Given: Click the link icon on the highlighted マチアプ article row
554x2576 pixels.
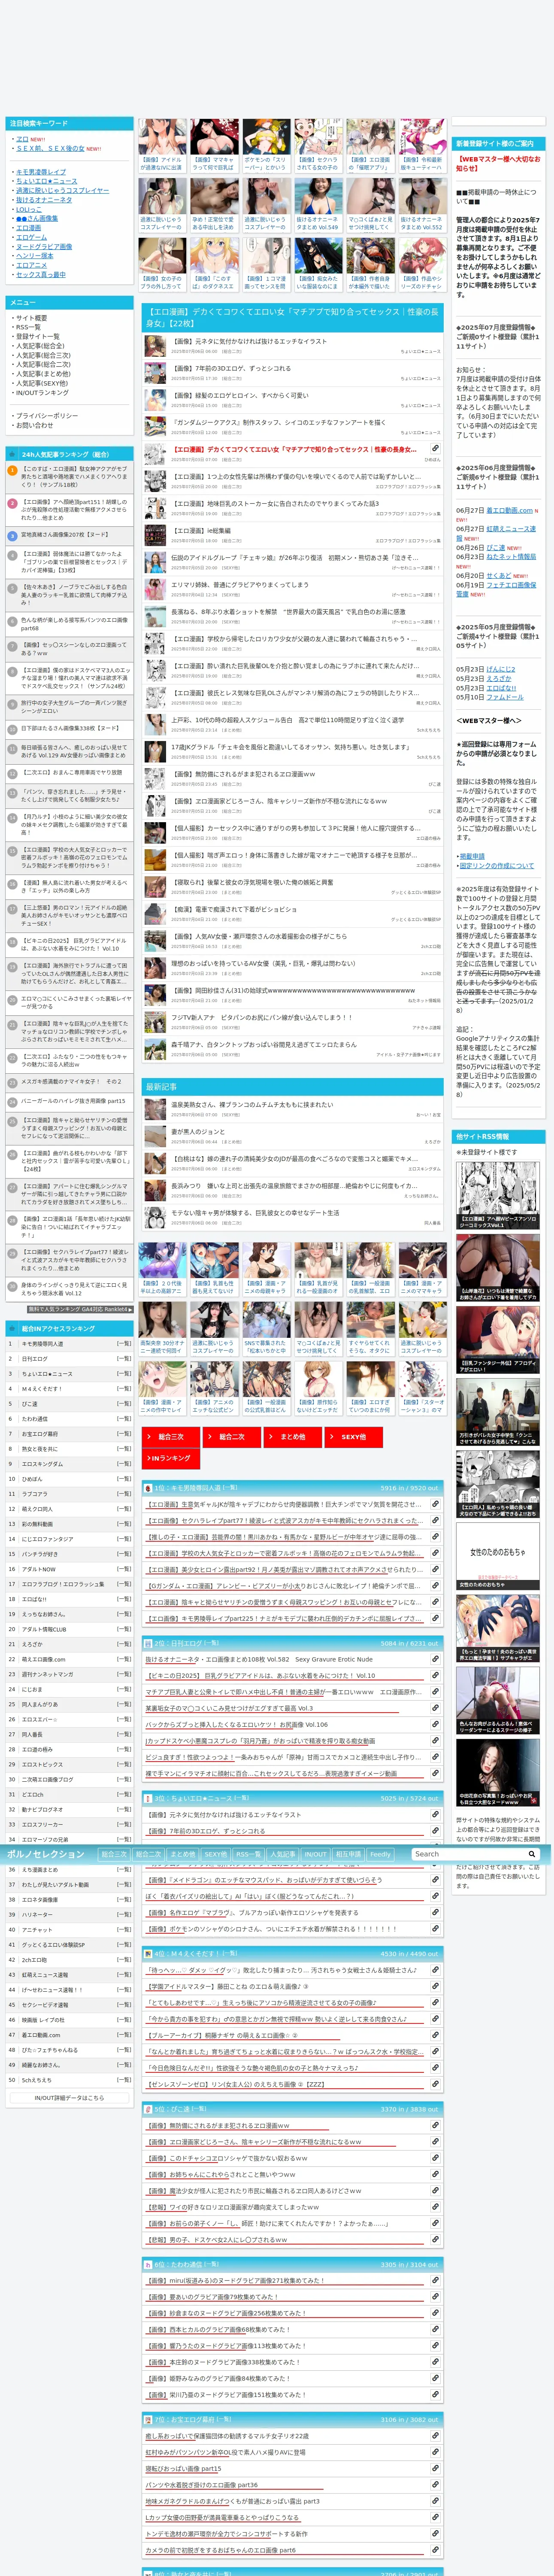Looking at the screenshot, I should tap(435, 448).
